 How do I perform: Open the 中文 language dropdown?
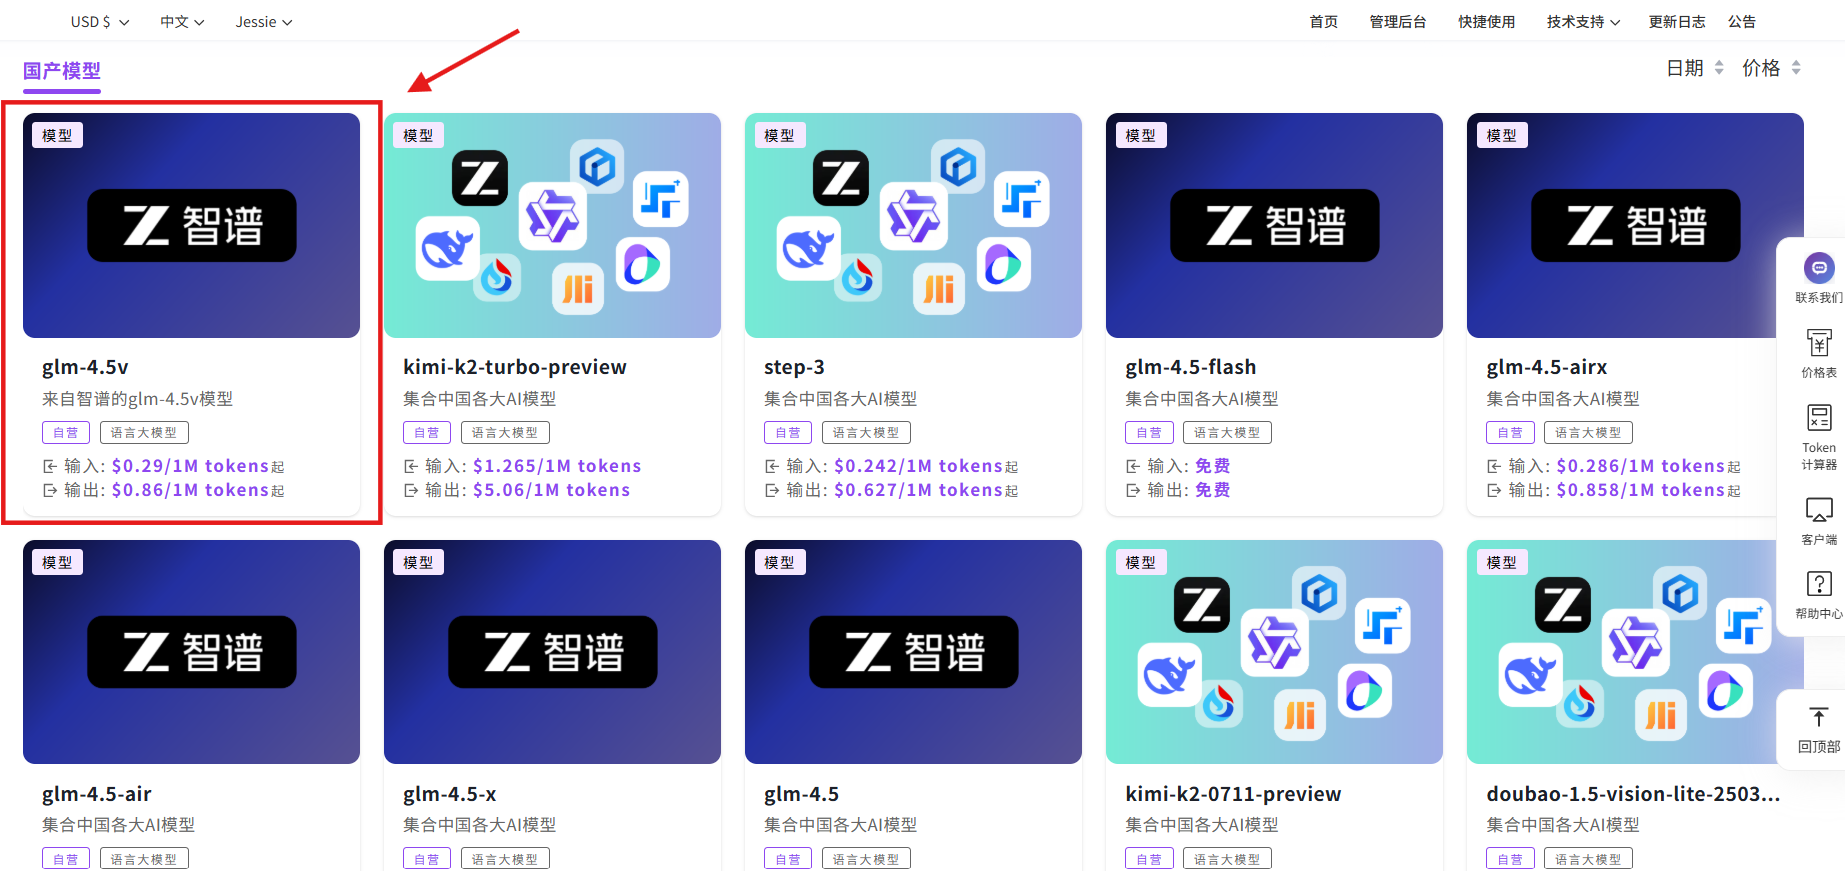tap(182, 22)
